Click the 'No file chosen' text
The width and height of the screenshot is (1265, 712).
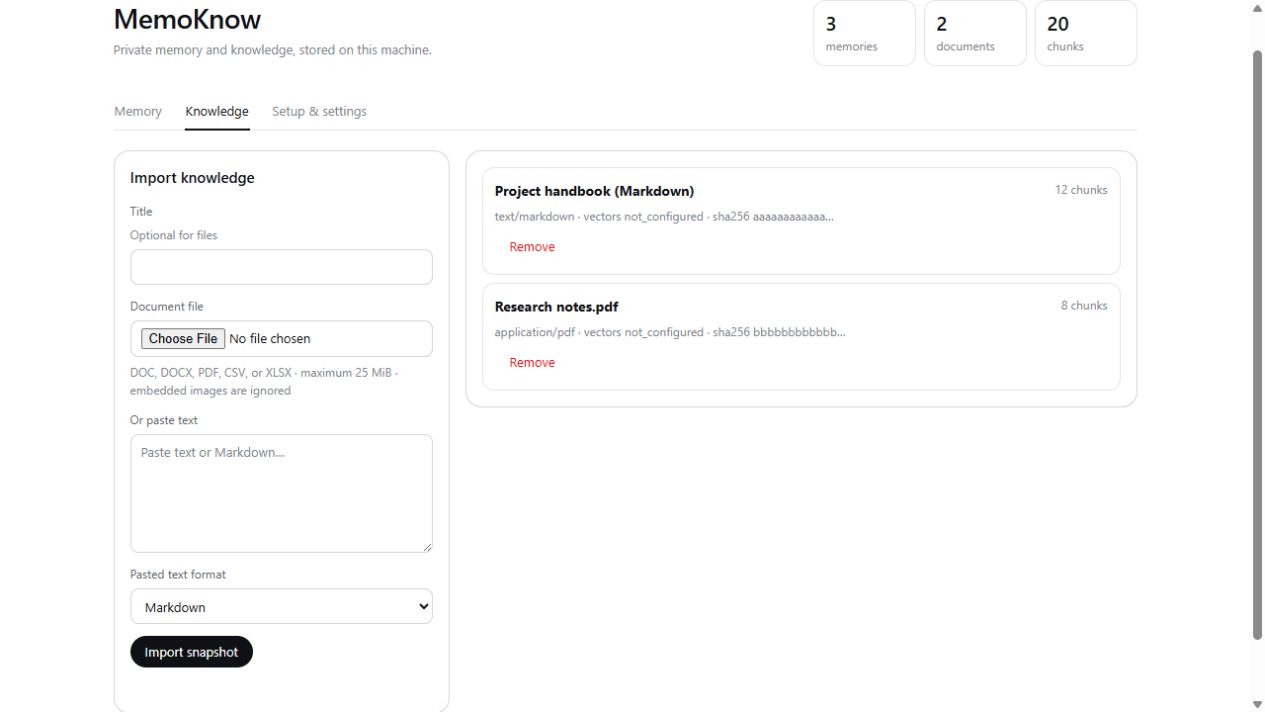click(x=270, y=339)
